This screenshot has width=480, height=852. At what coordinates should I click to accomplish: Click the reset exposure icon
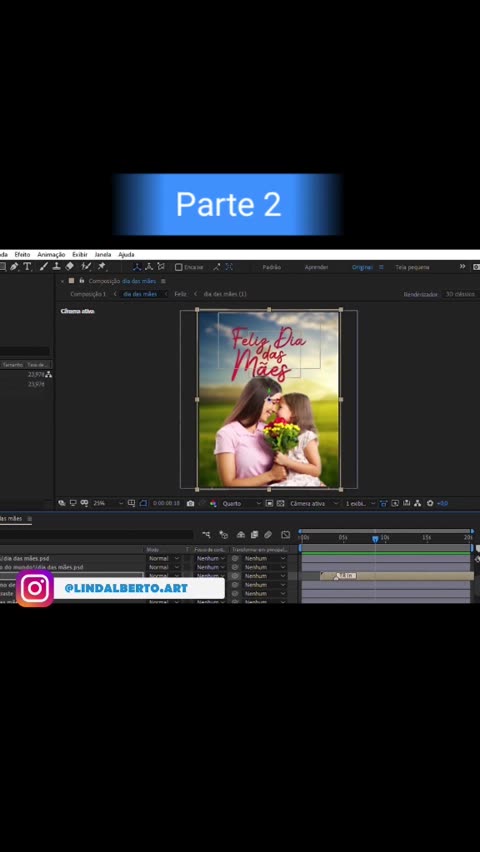pos(430,504)
